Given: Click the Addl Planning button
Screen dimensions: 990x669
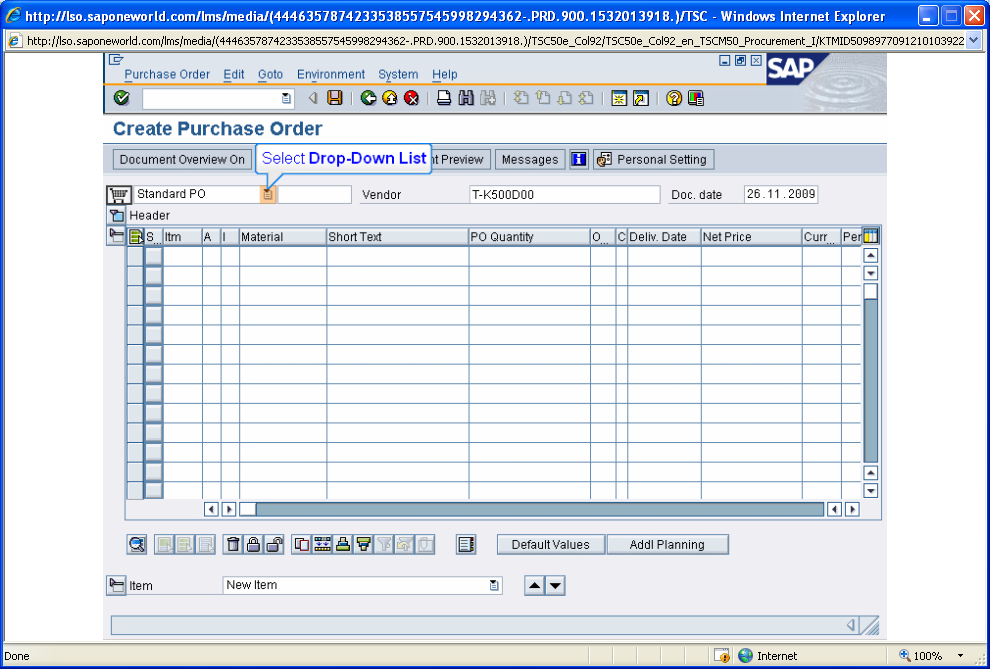Looking at the screenshot, I should click(667, 545).
